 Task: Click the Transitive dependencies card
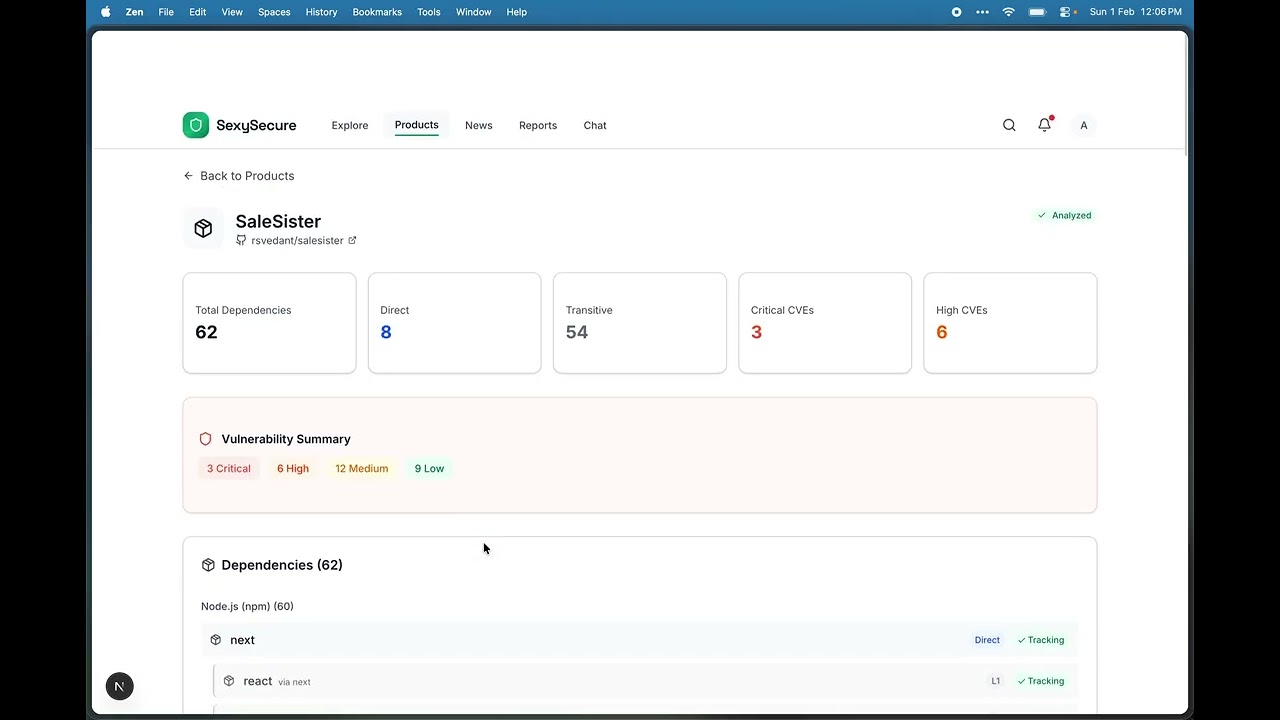pos(640,323)
